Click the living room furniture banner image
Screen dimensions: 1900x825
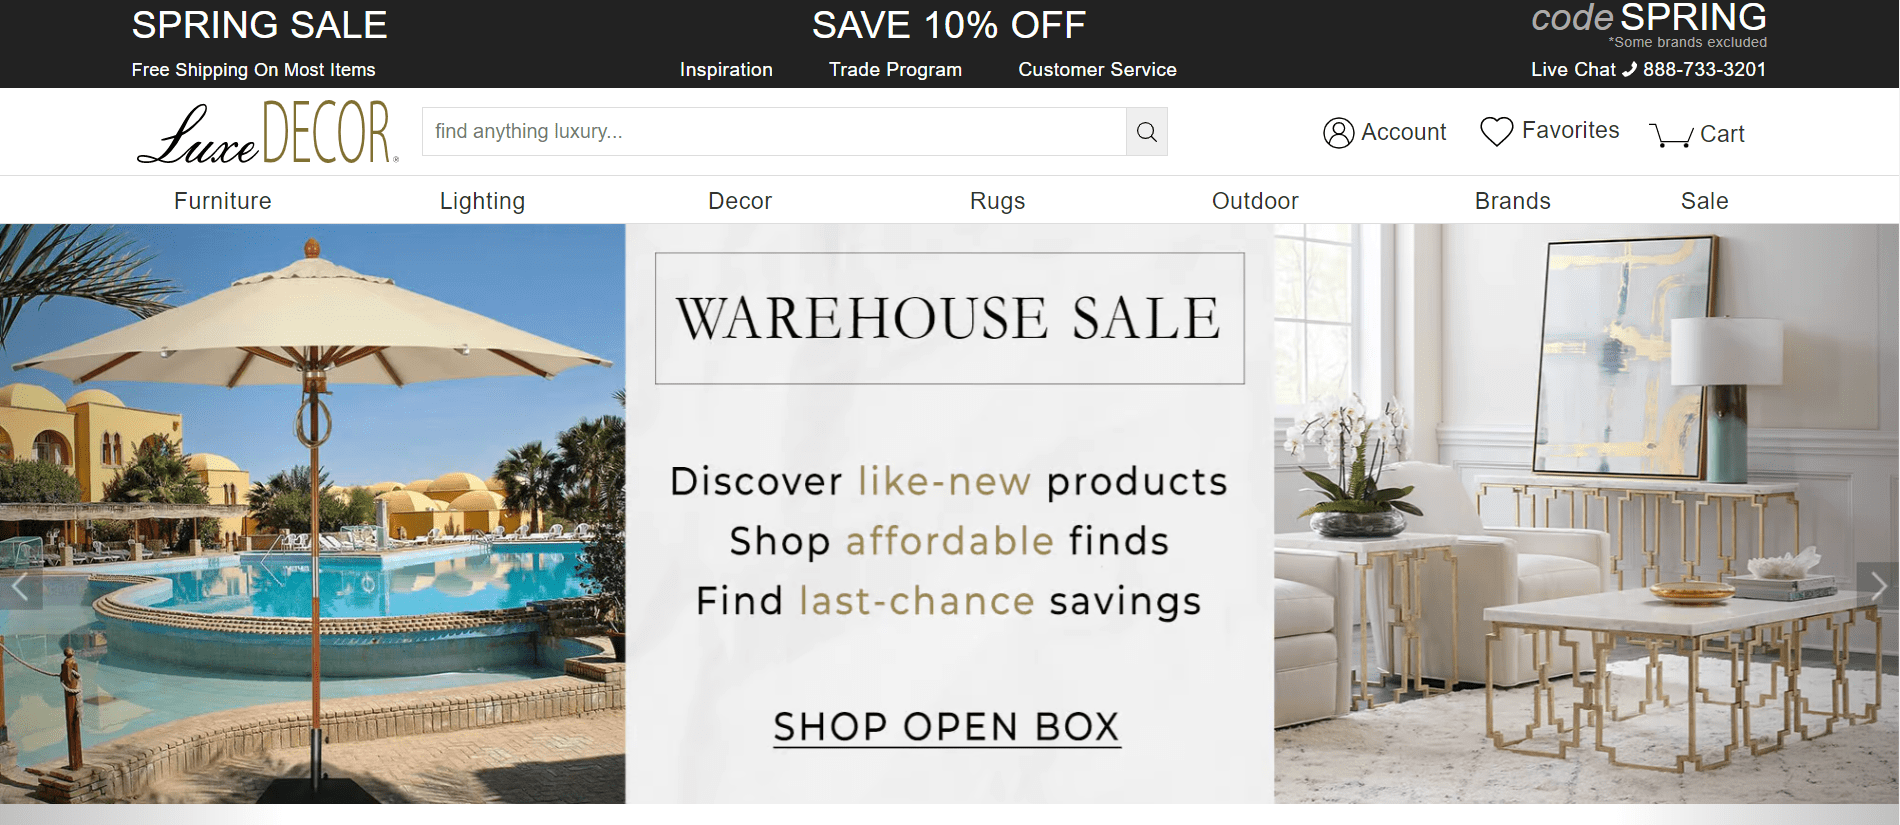click(1586, 514)
